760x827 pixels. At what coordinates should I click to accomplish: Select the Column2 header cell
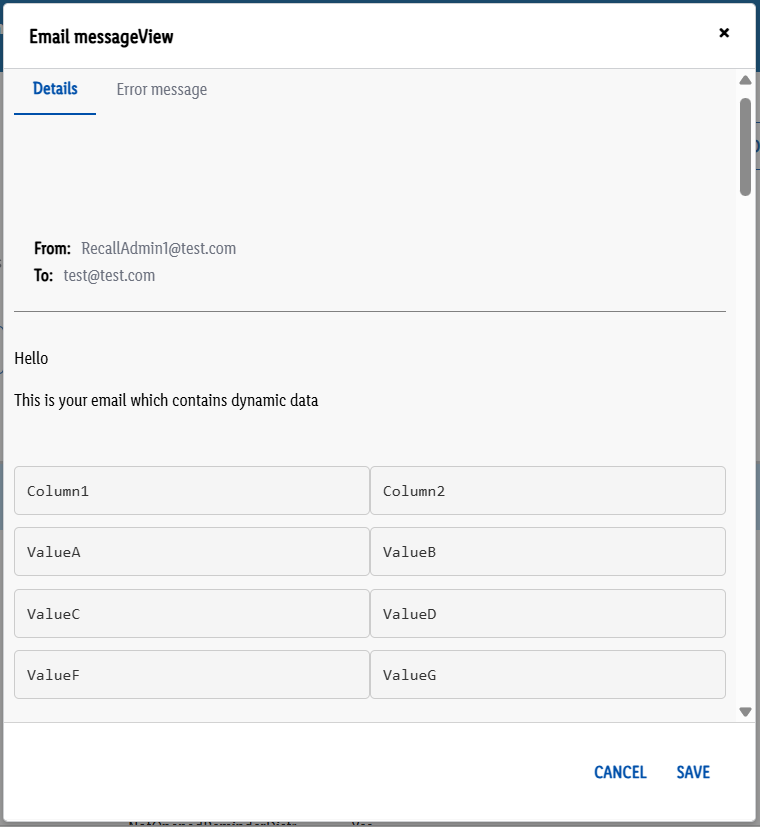pos(547,491)
